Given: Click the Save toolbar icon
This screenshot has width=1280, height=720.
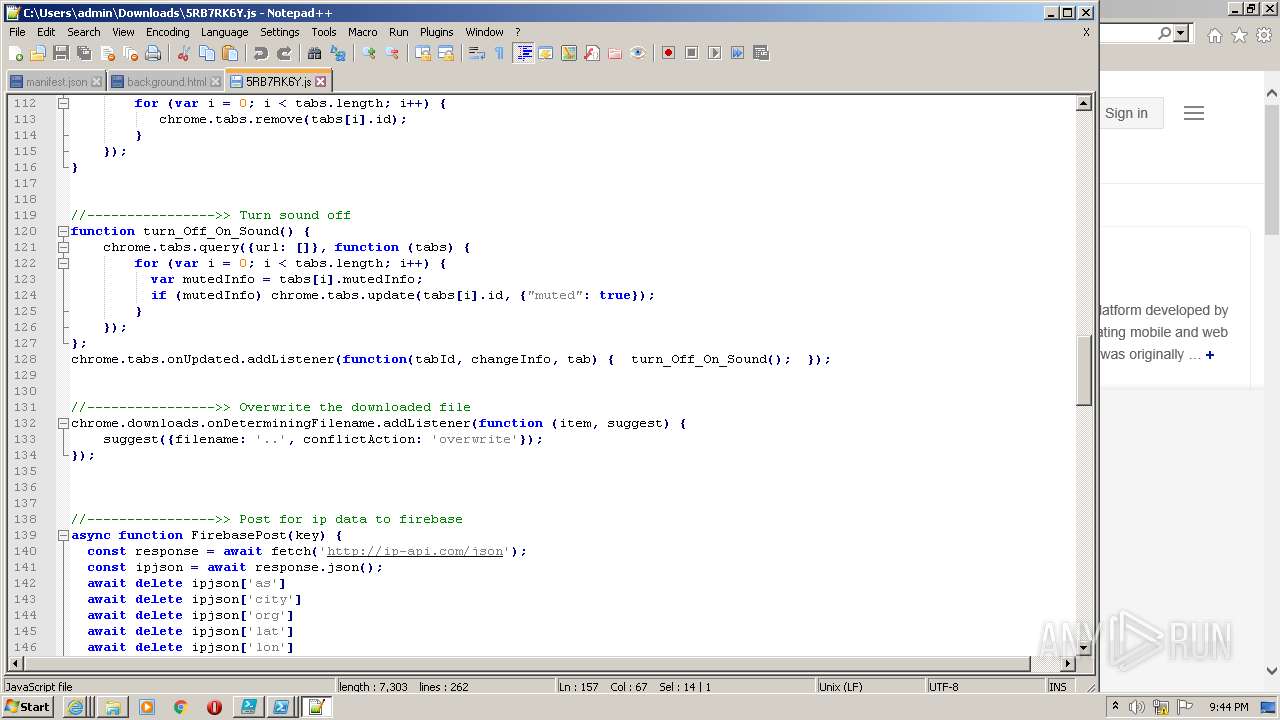Looking at the screenshot, I should 61,53.
